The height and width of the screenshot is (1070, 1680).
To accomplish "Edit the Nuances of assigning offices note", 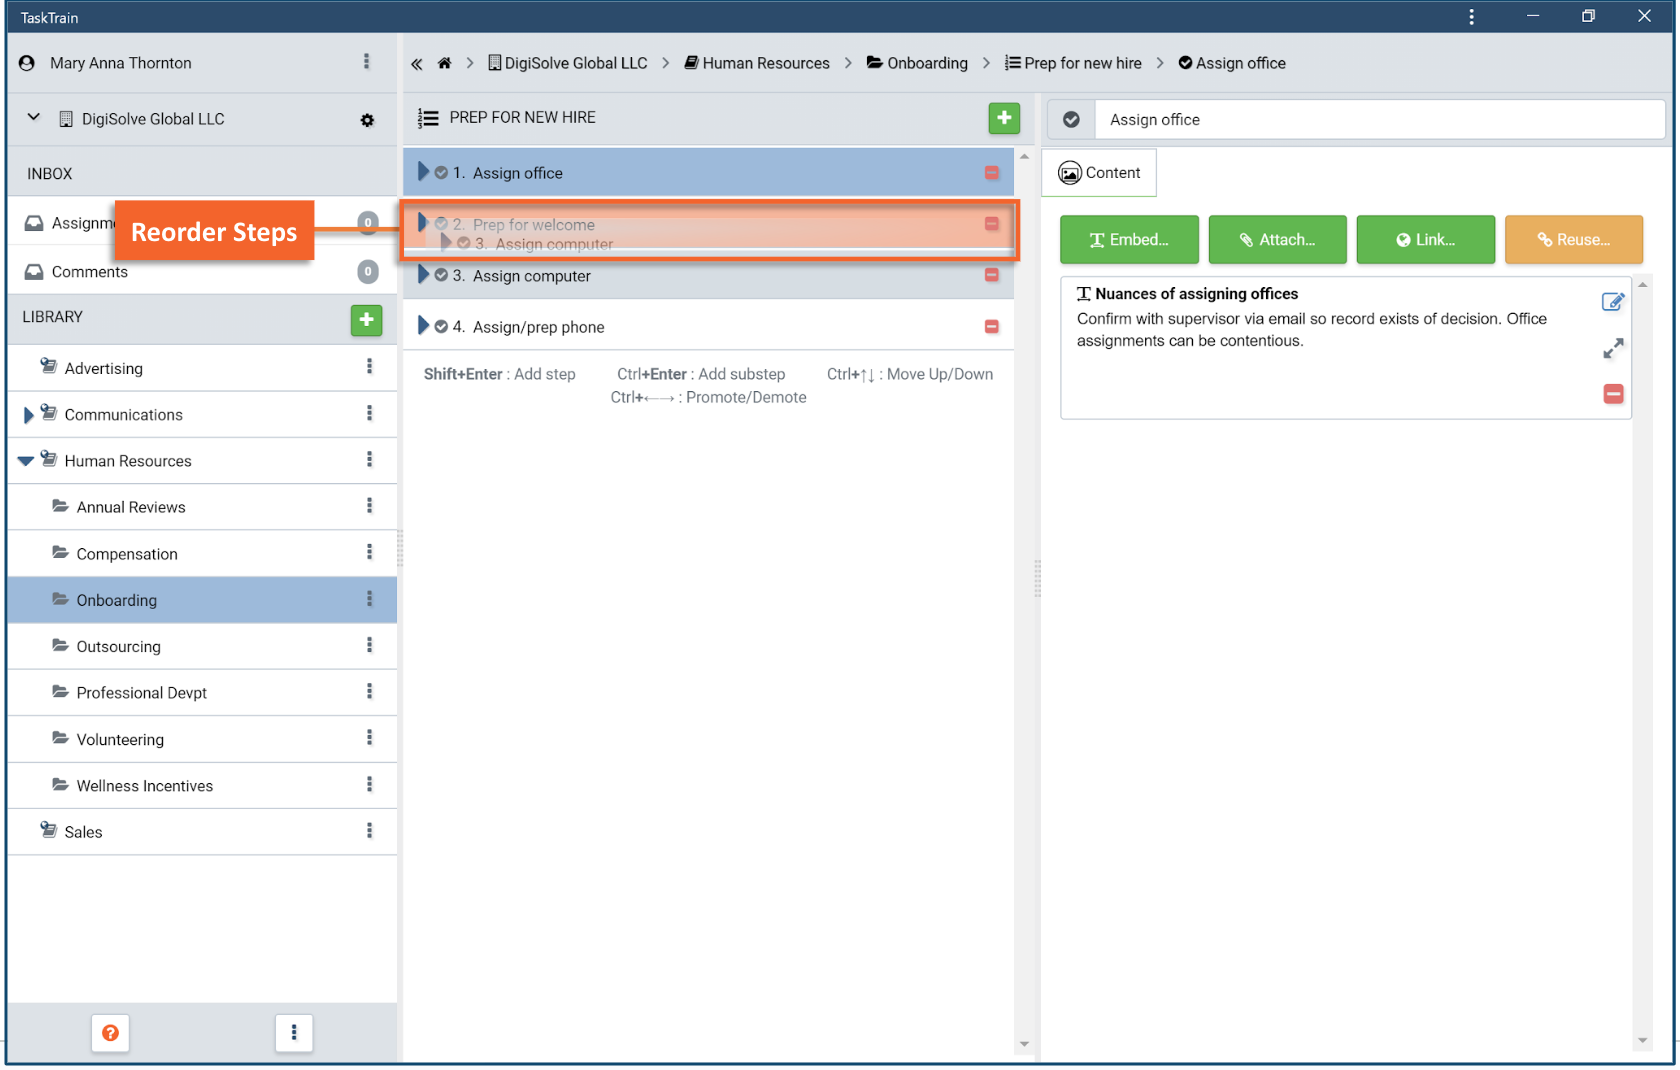I will click(1612, 302).
